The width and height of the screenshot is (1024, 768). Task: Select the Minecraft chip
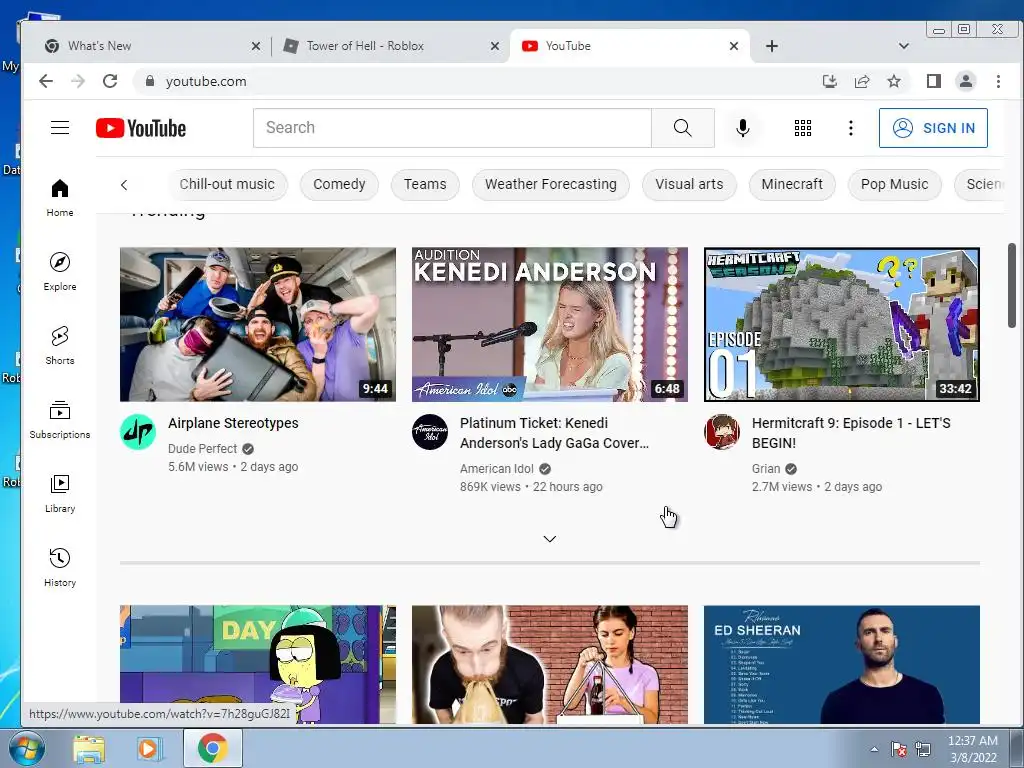792,184
